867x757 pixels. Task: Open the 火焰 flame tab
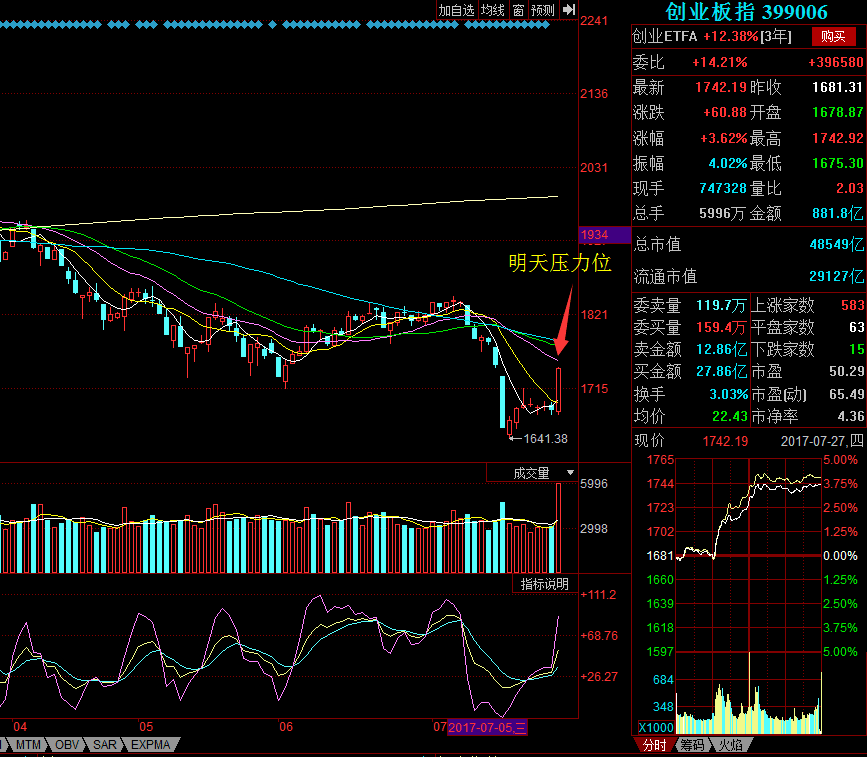[x=730, y=745]
